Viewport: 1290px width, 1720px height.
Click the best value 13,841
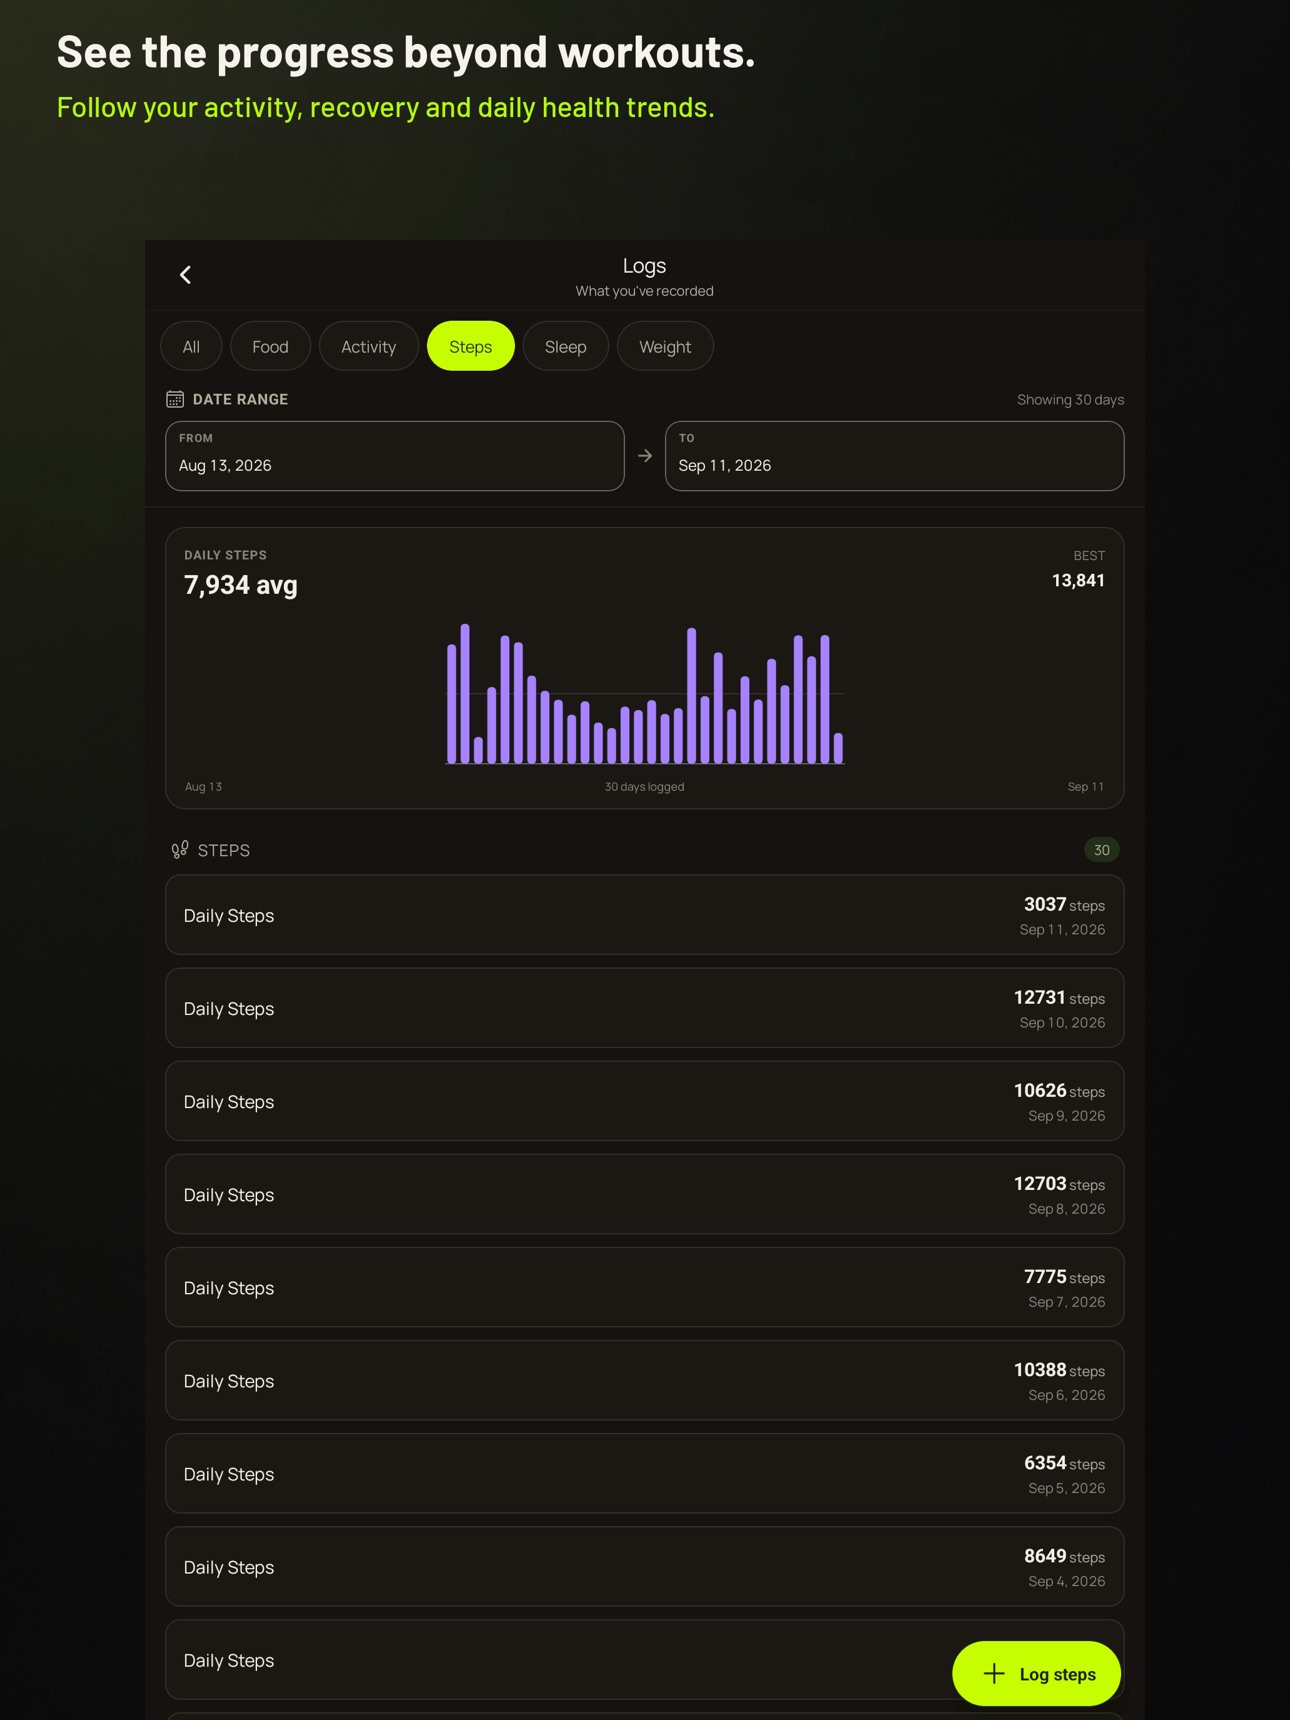(1078, 581)
